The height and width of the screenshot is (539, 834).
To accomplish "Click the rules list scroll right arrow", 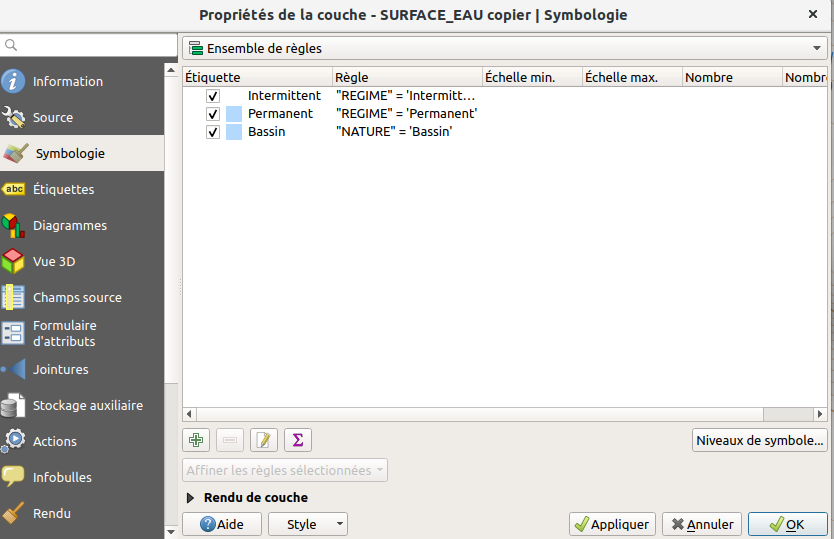I will point(820,414).
